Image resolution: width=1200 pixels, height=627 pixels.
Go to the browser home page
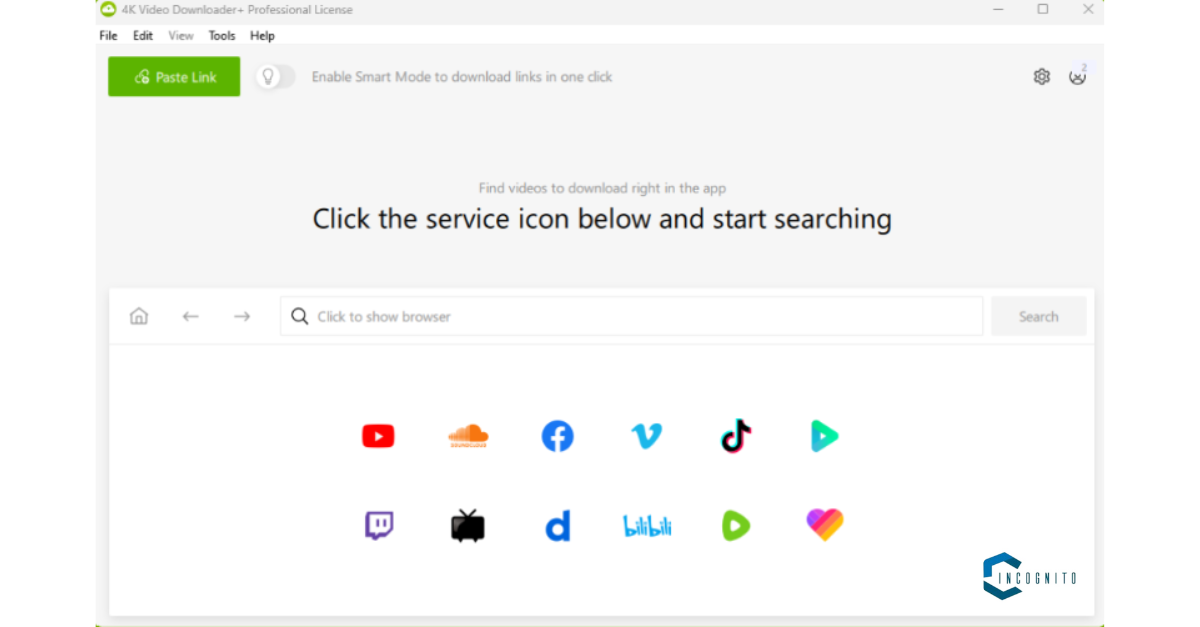(139, 316)
